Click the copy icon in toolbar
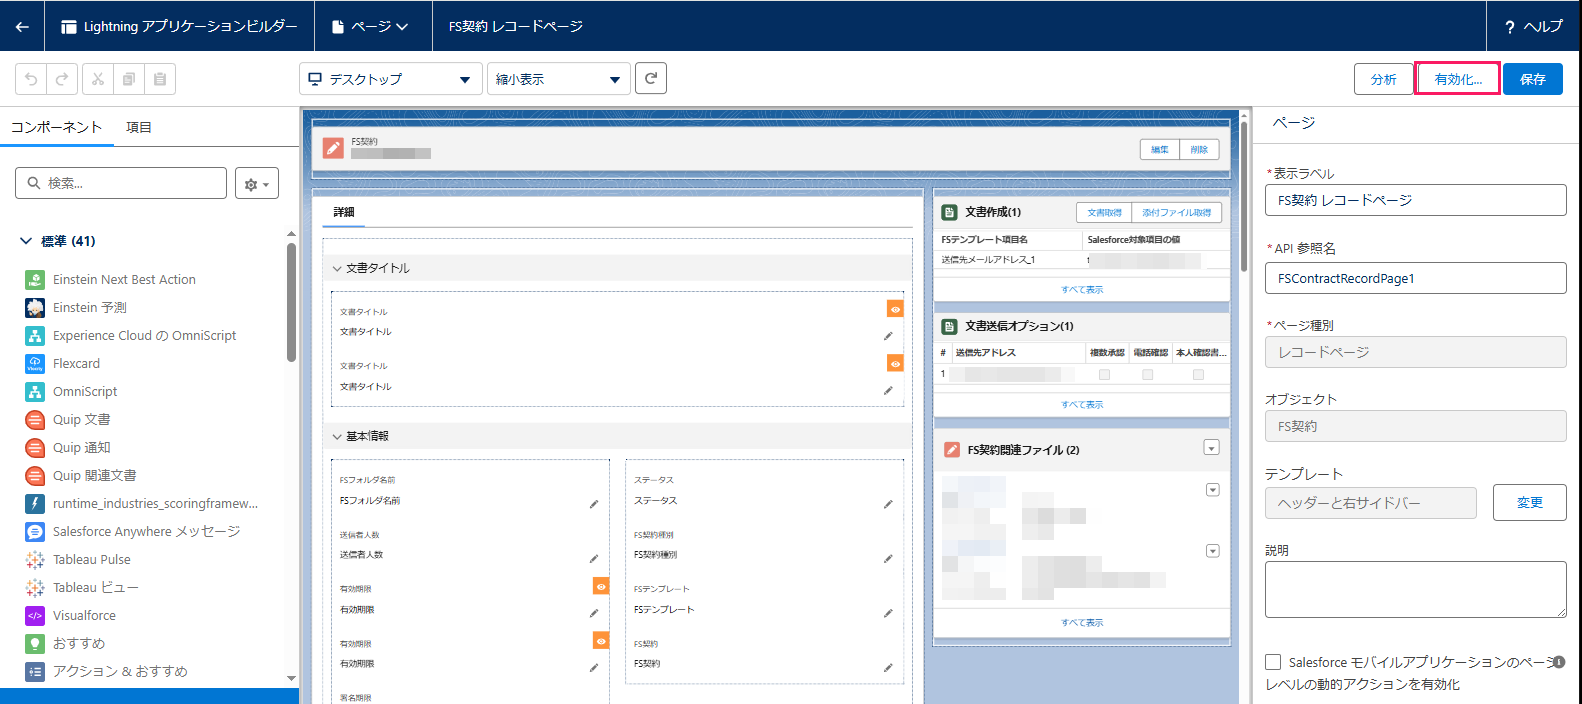Viewport: 1582px width, 704px height. 128,79
